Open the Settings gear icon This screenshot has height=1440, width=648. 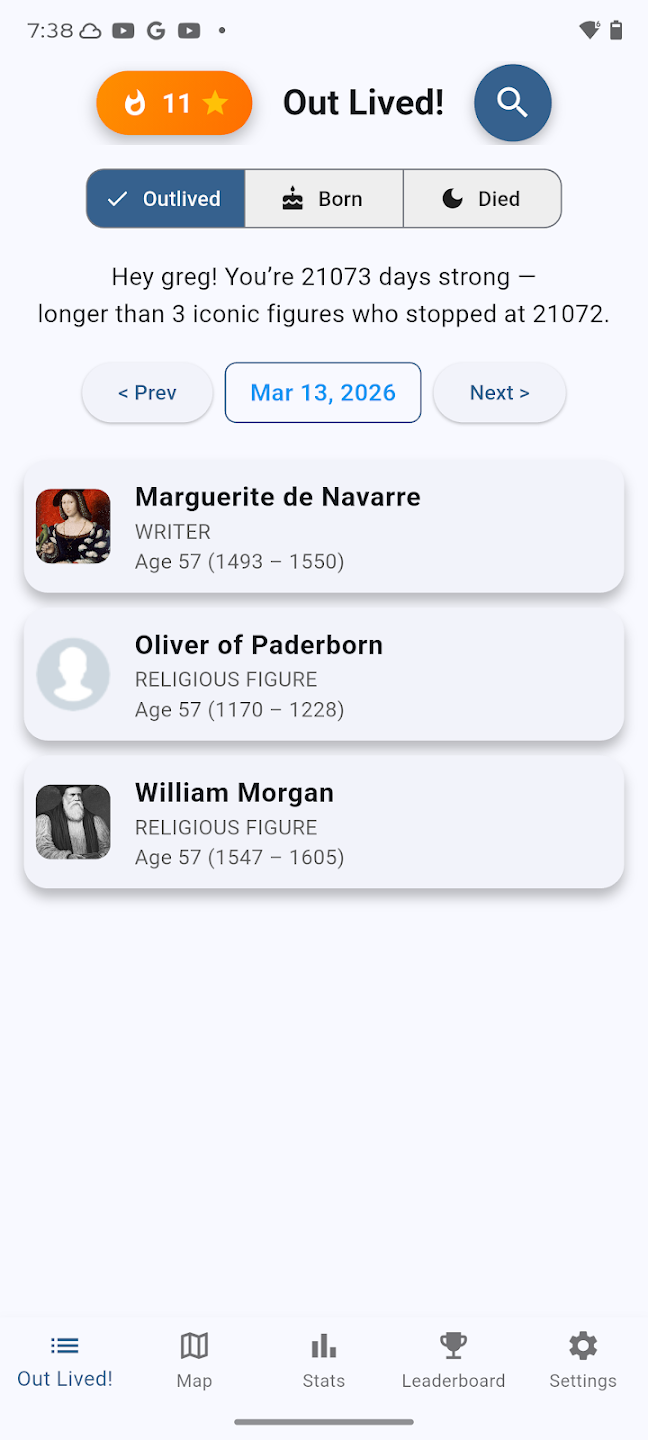click(x=582, y=1346)
